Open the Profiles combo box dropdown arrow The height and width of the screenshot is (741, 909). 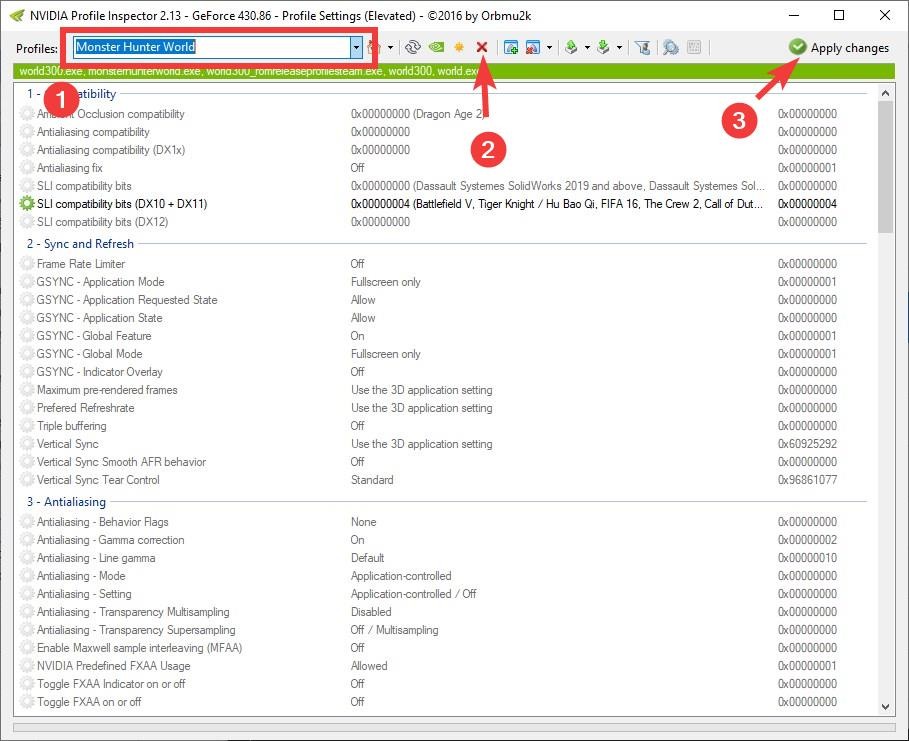point(356,47)
